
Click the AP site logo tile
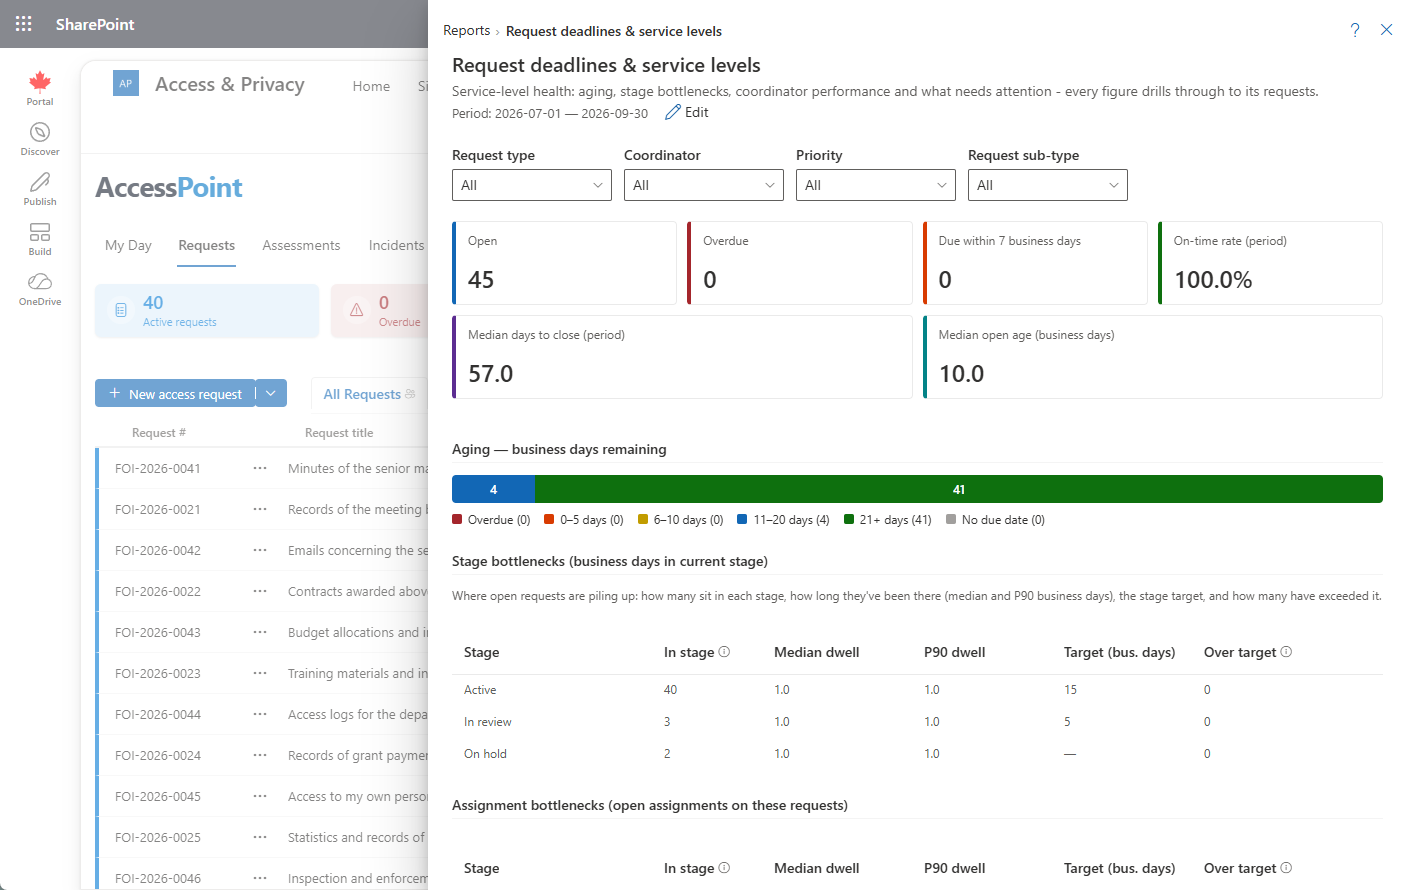coord(126,84)
